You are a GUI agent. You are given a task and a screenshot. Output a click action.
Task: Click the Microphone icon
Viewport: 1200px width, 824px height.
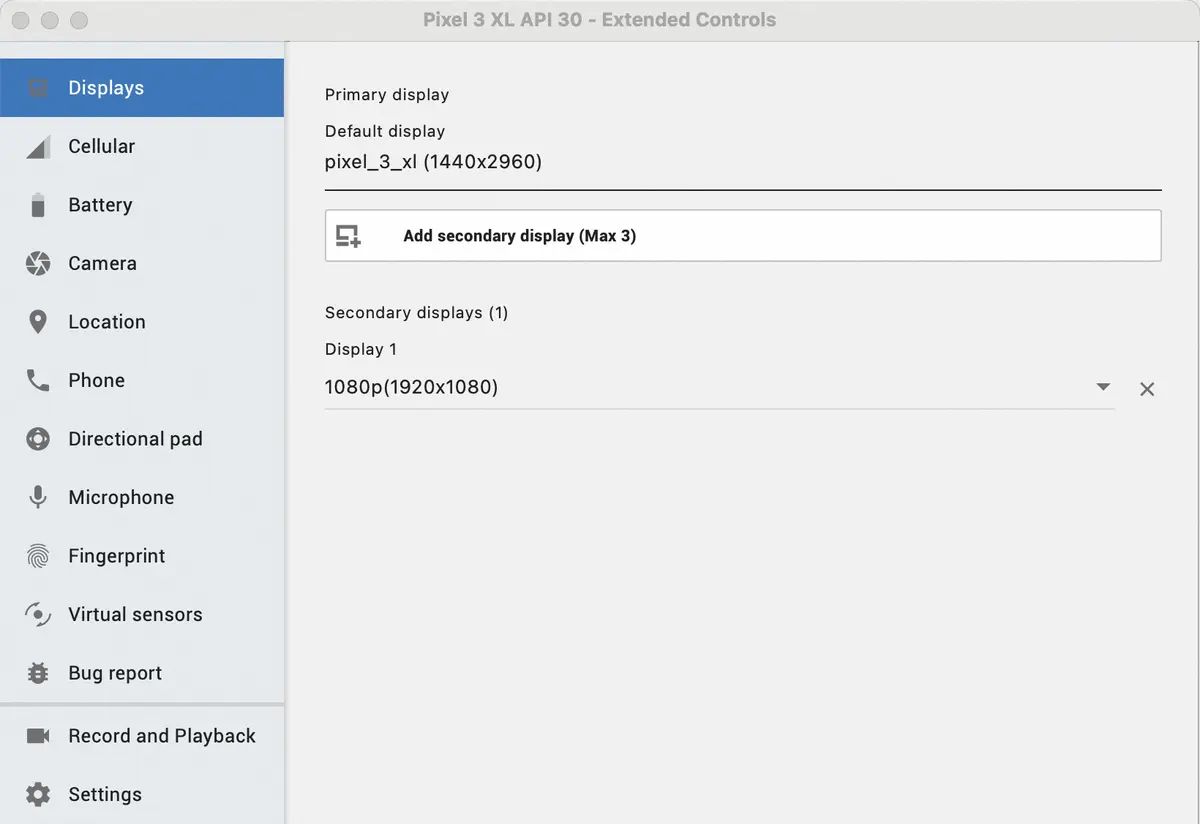[x=38, y=498]
